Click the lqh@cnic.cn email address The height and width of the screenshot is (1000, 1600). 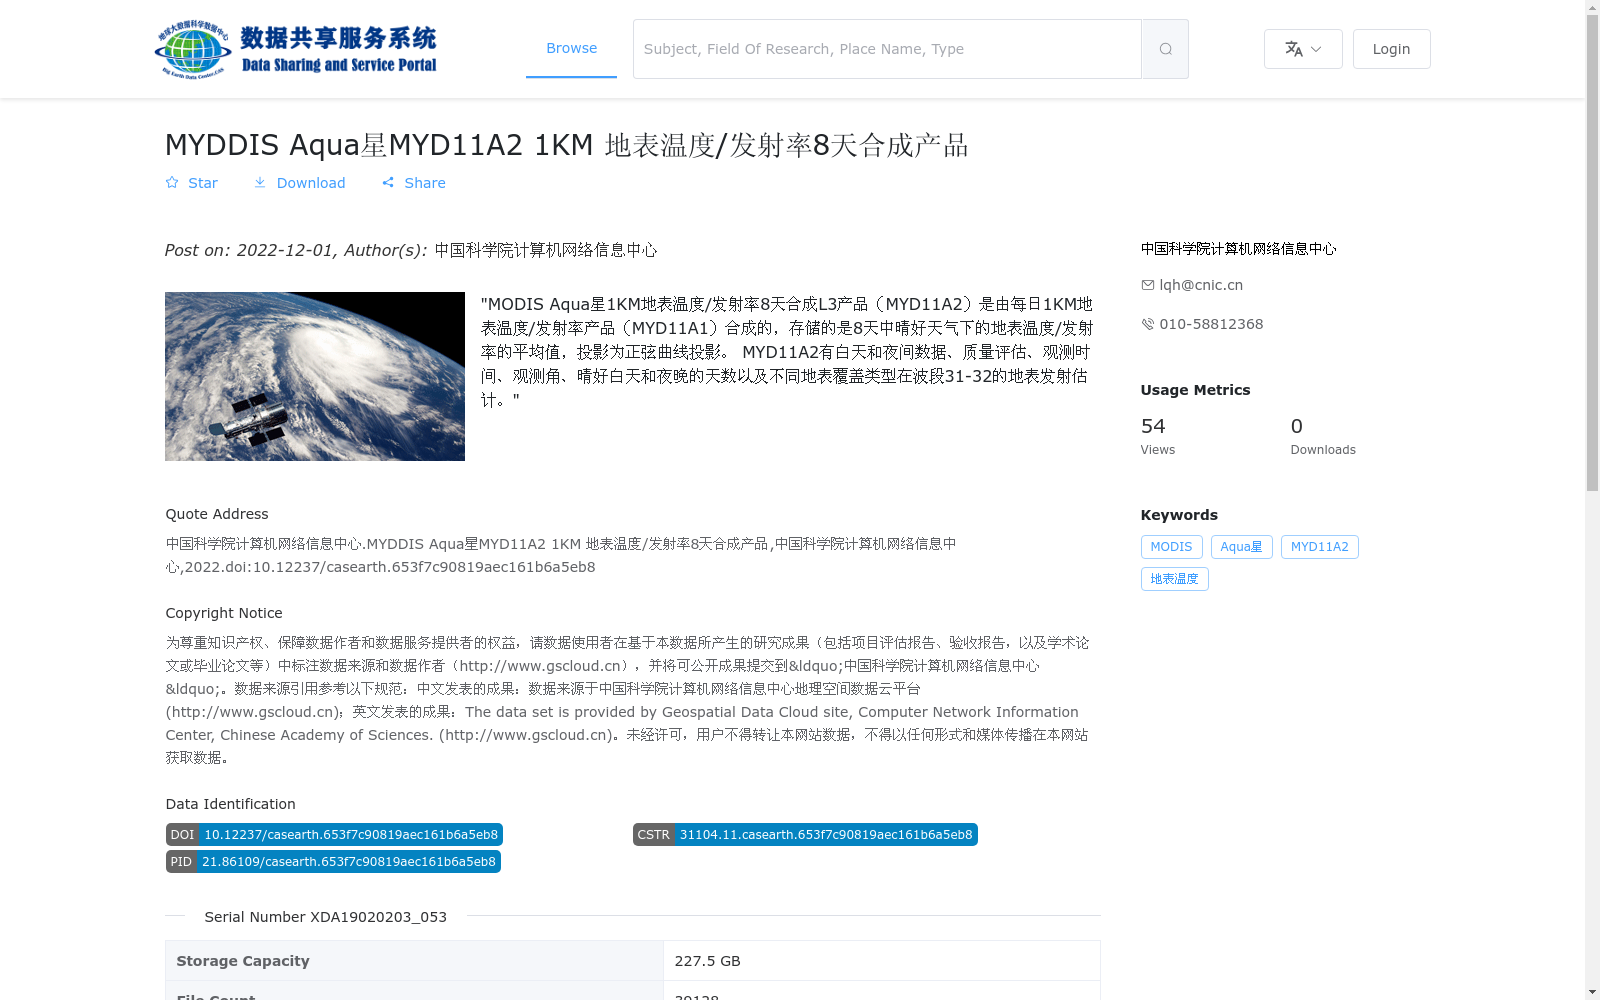(1201, 285)
